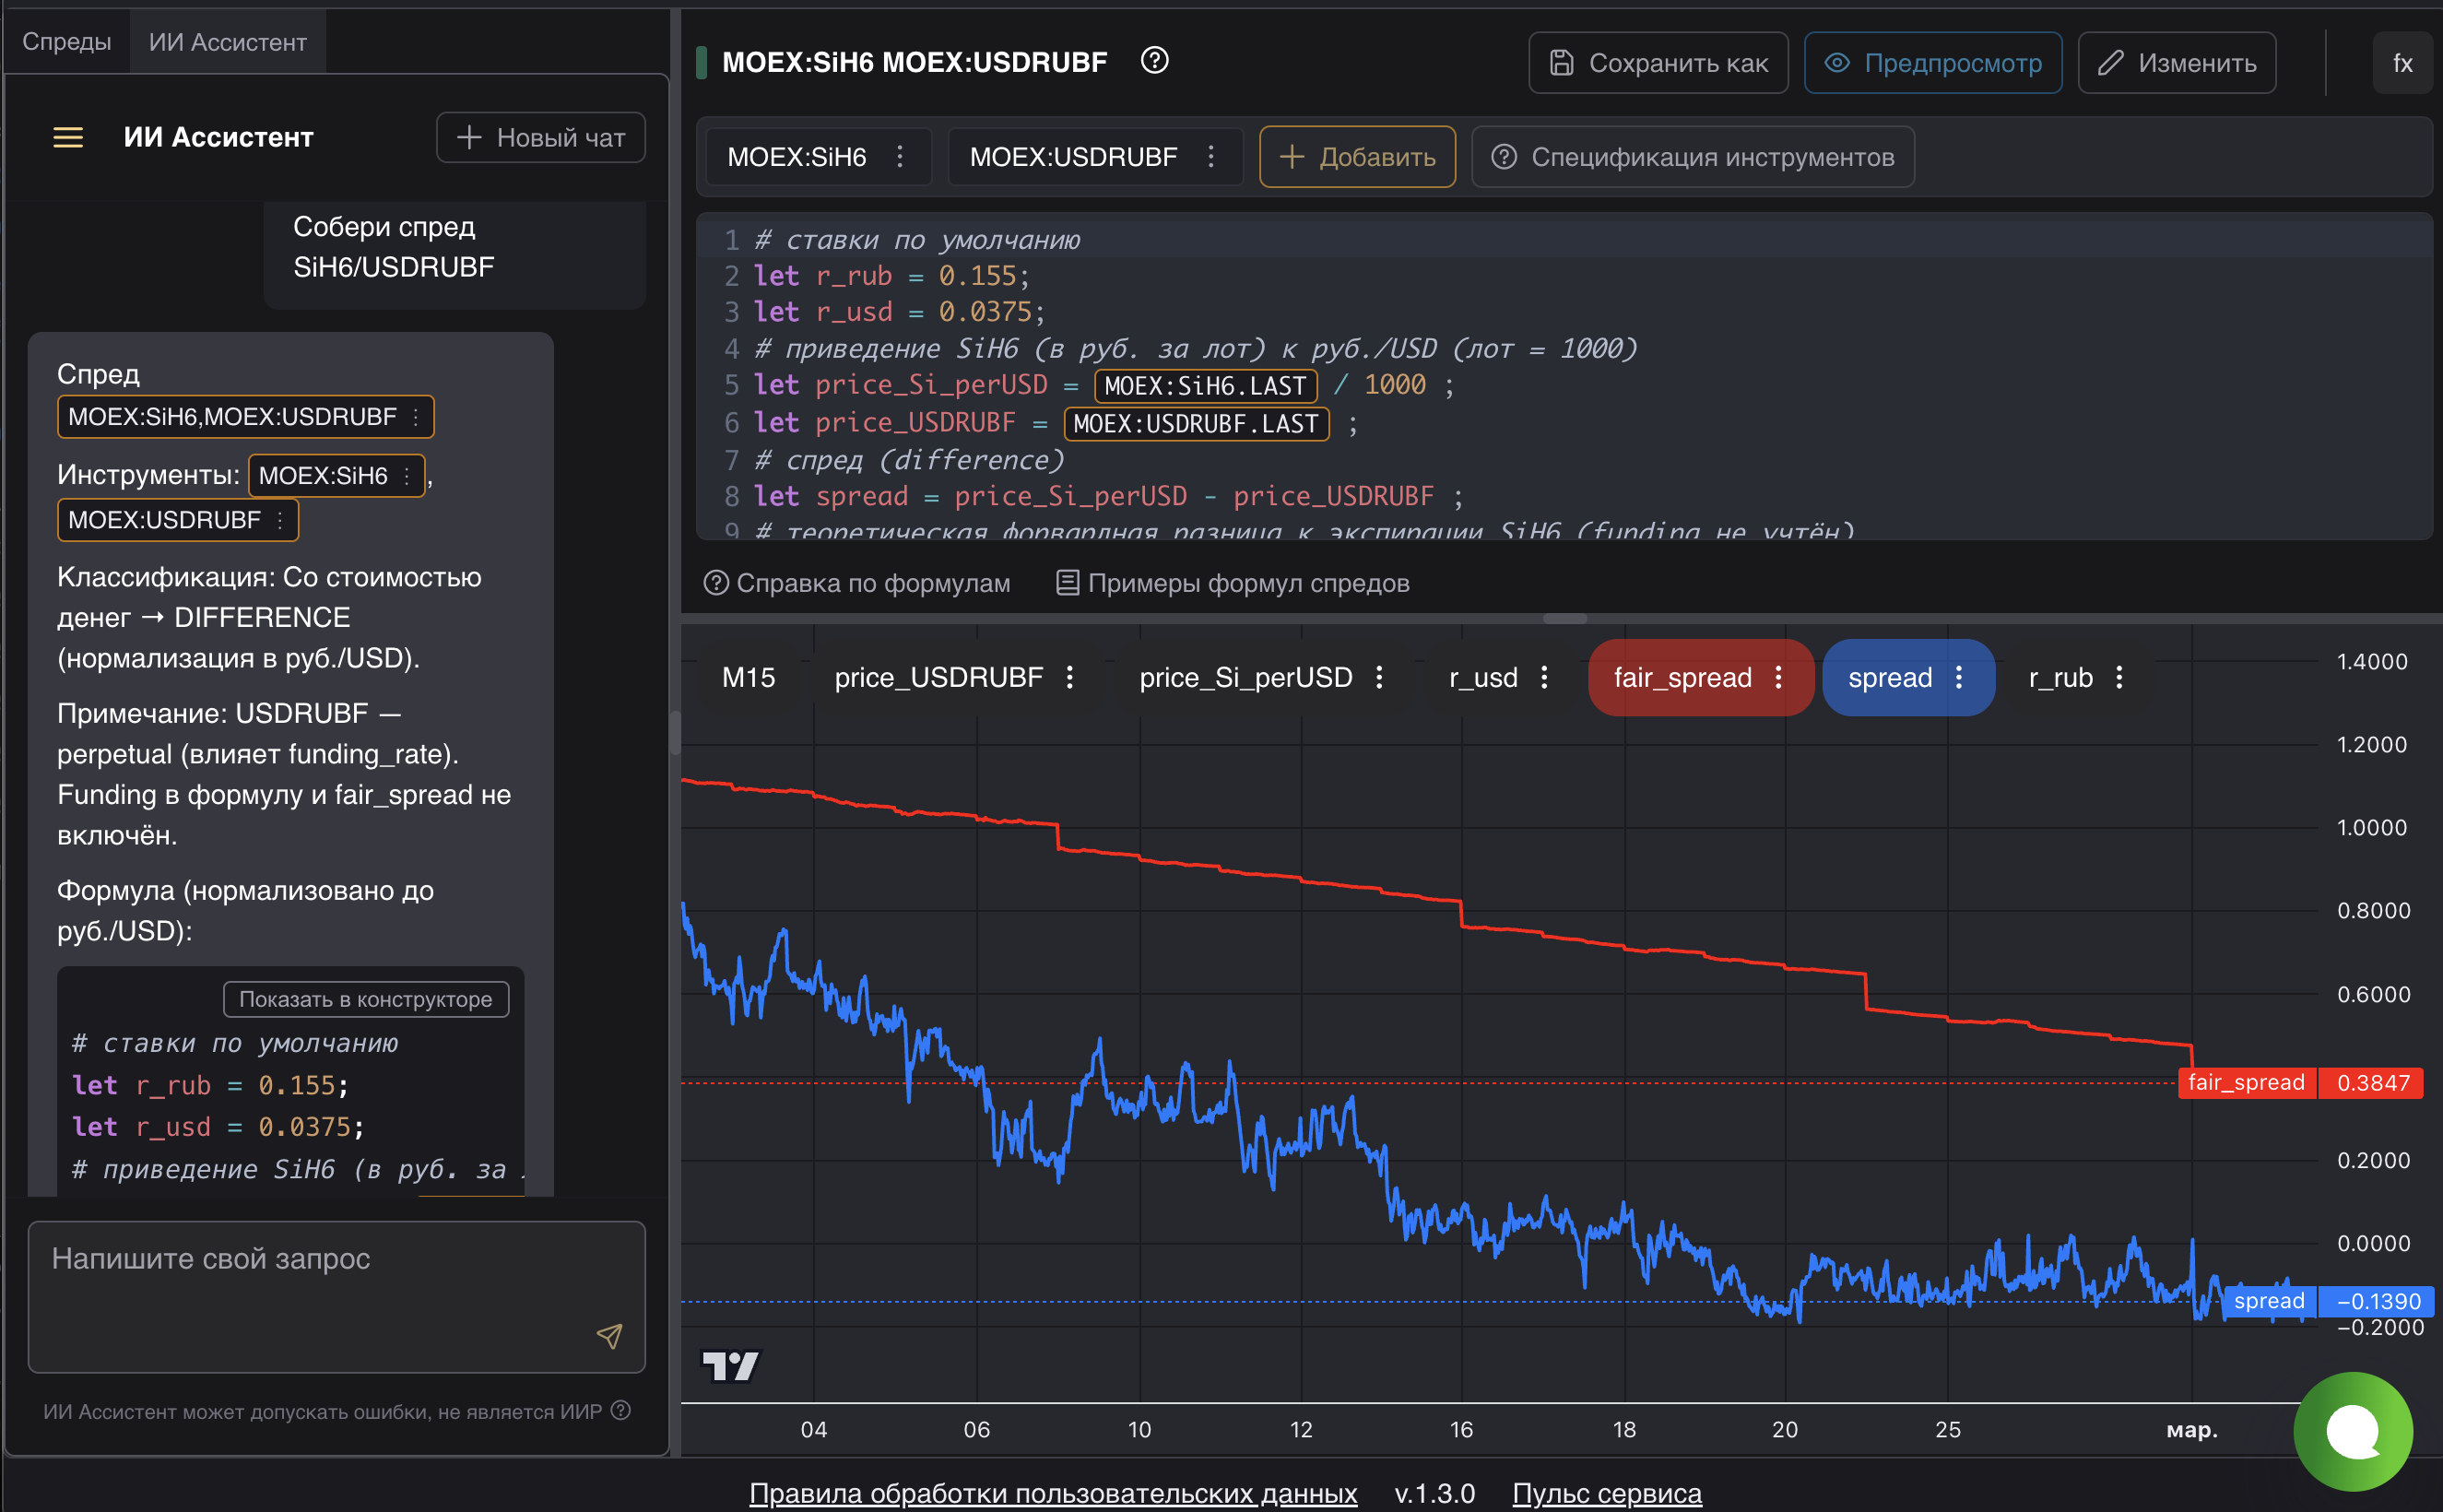The image size is (2443, 1512).
Task: Toggle the blue spread series chip
Action: pos(1890,678)
